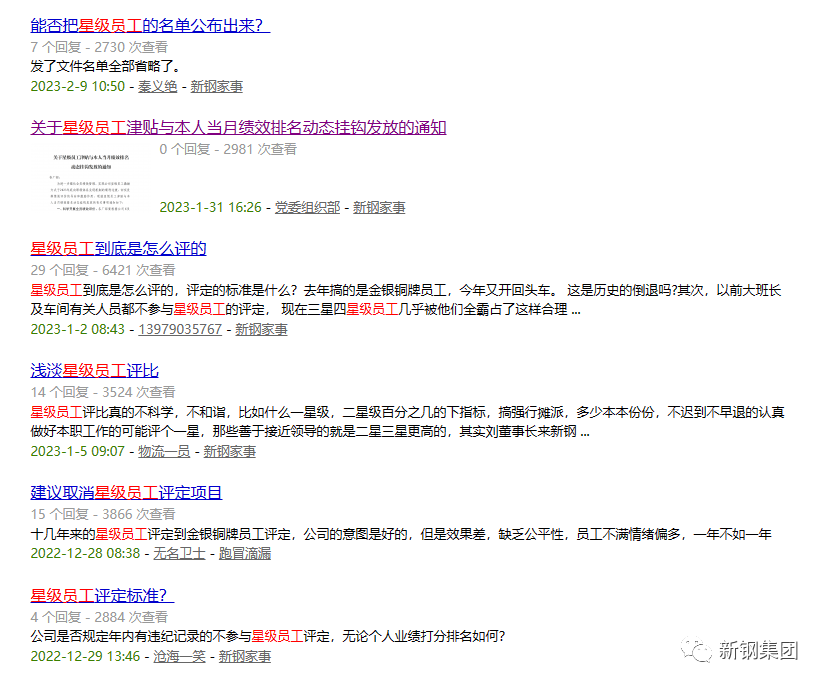The width and height of the screenshot is (825, 686).
Task: Open 新钢家事 board beside 秦义绝
Action: tap(216, 86)
